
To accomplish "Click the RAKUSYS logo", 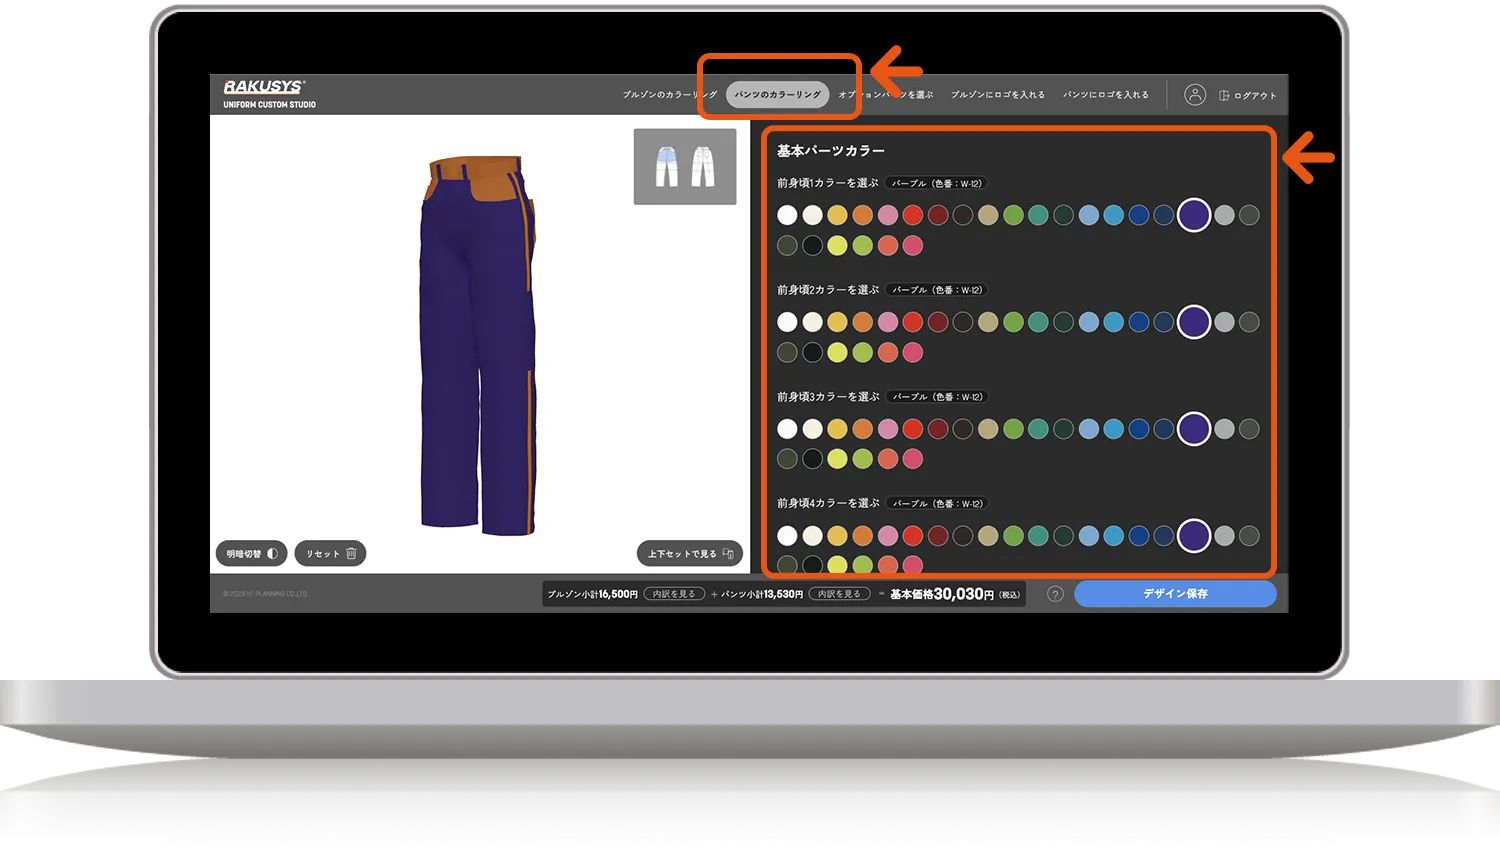I will (264, 87).
